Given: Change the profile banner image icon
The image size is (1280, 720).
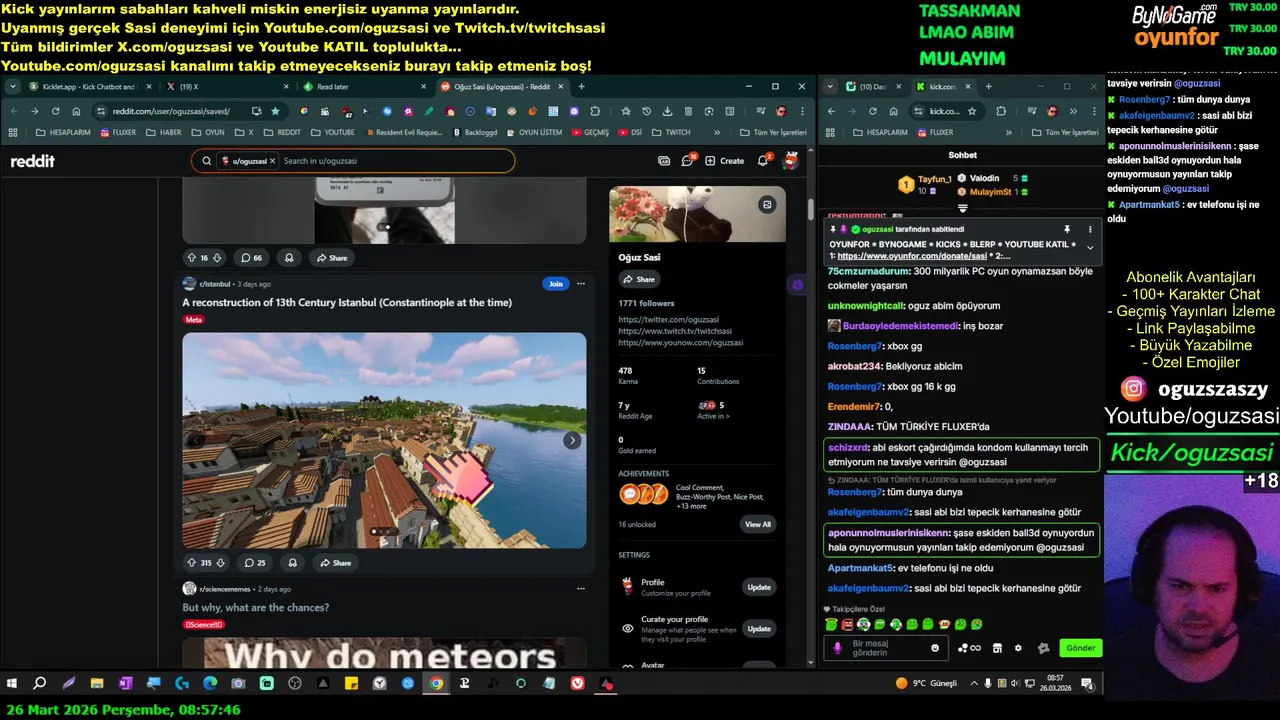Looking at the screenshot, I should point(767,204).
